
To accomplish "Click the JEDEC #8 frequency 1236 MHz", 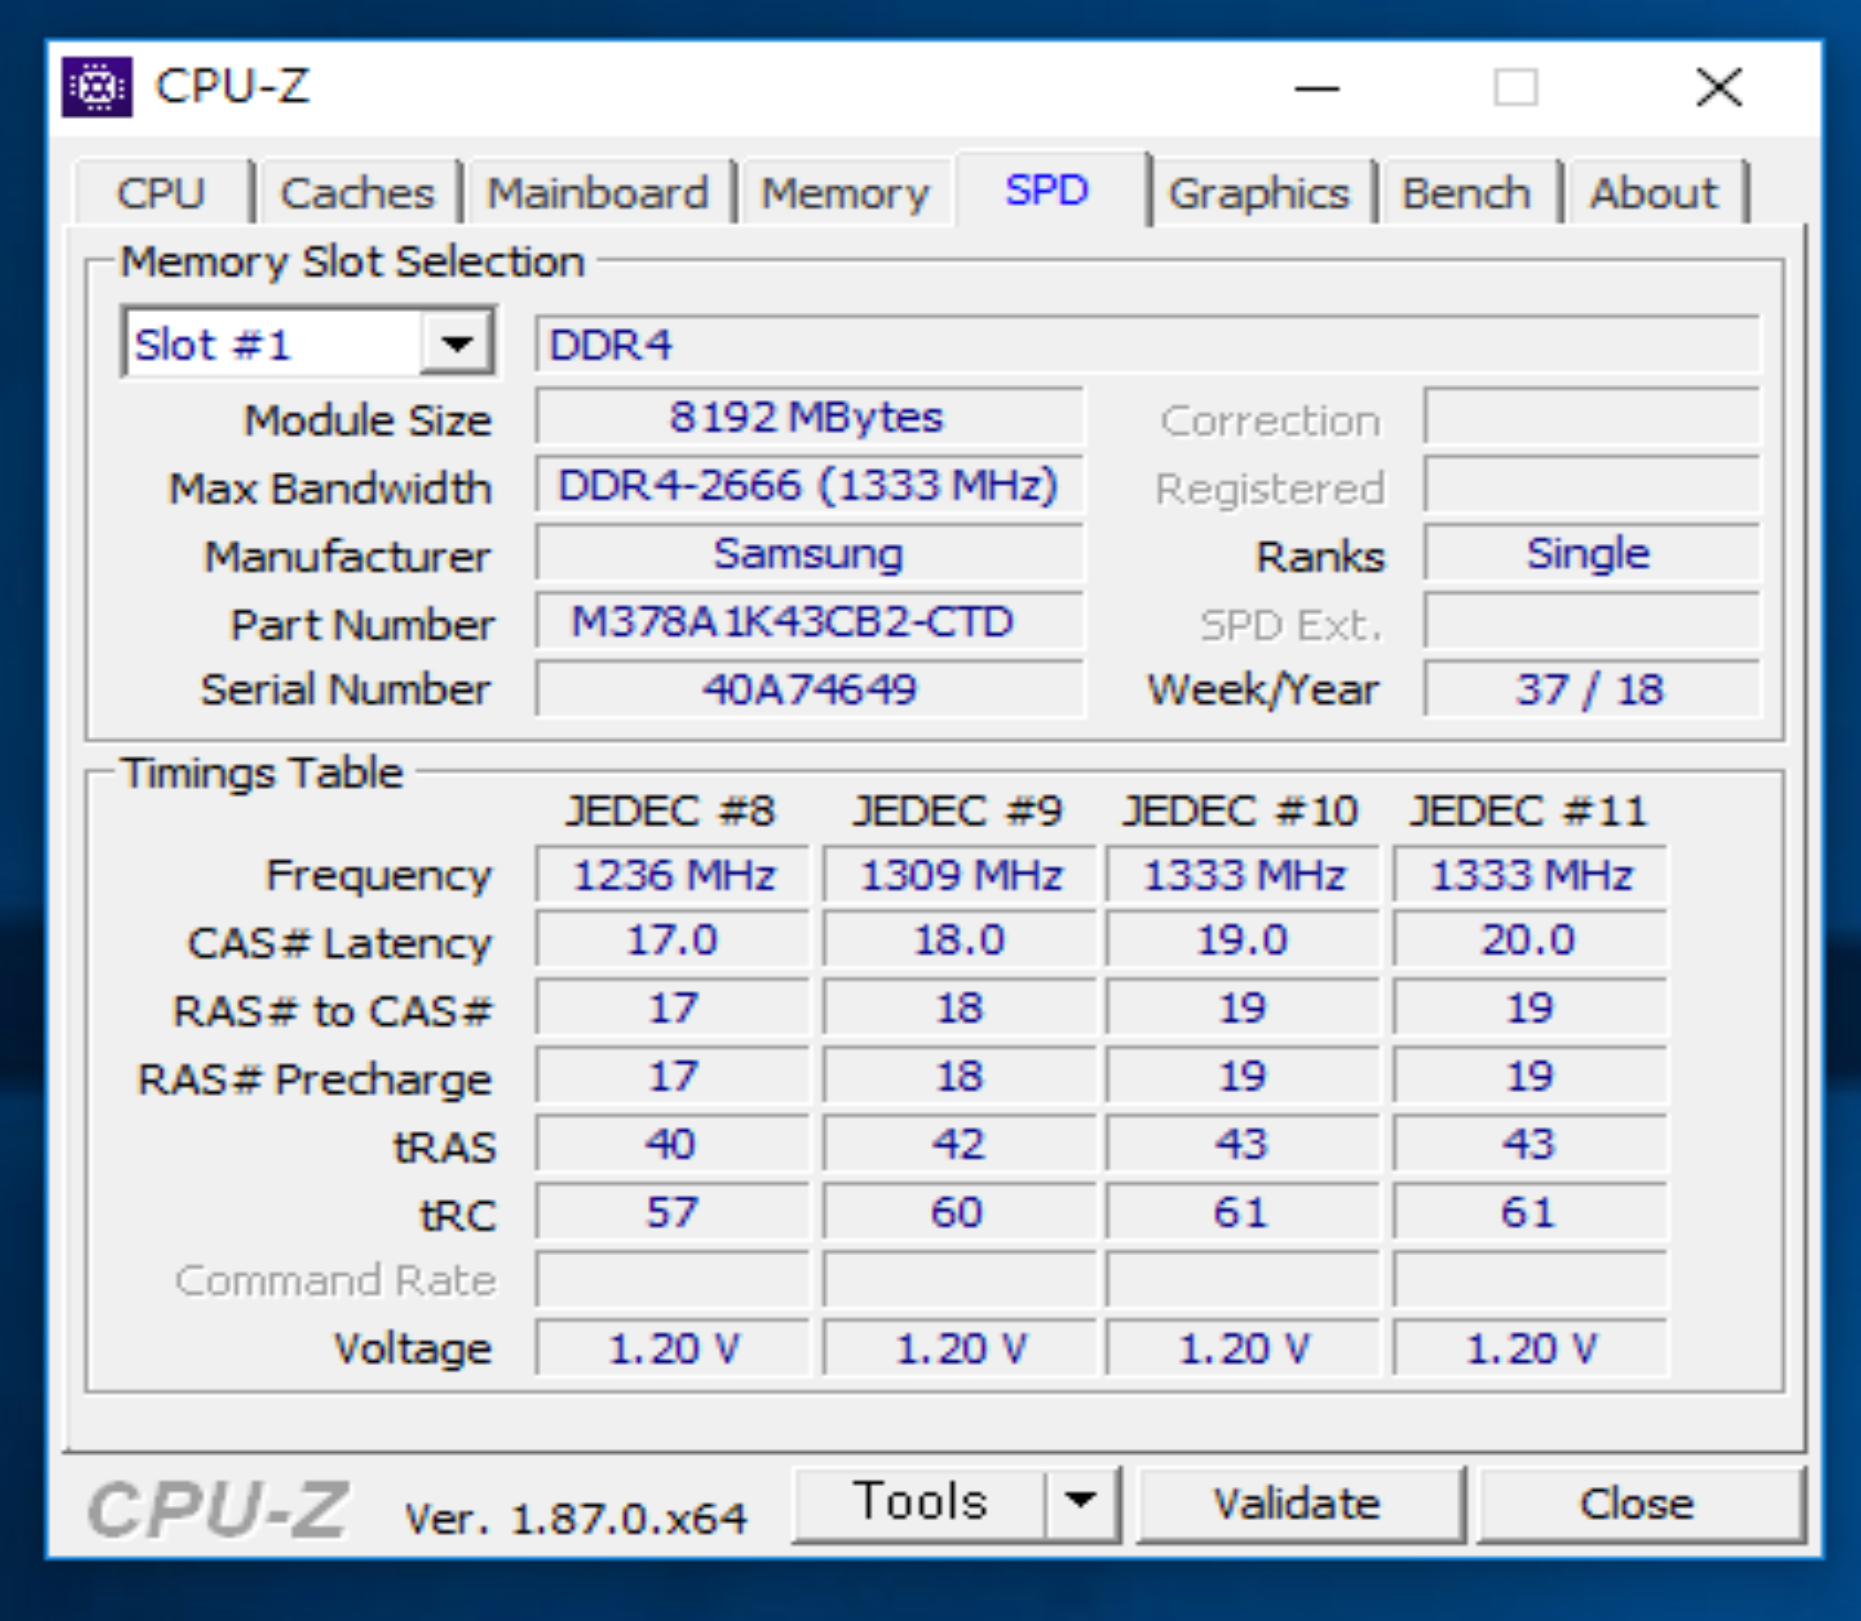I will (672, 875).
